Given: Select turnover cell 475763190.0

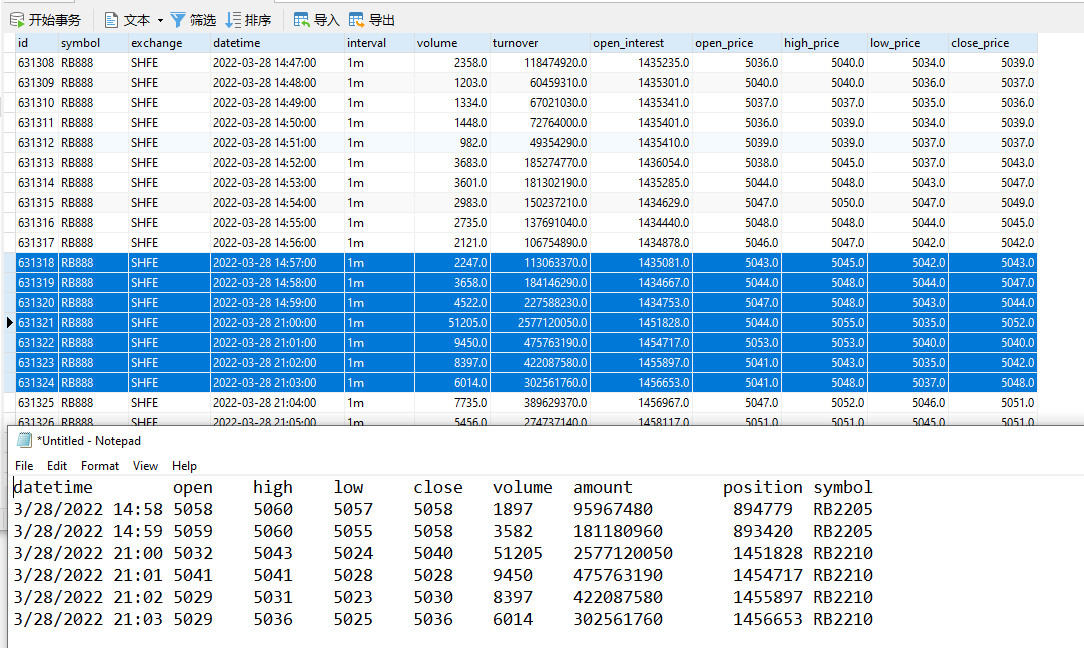Looking at the screenshot, I should pos(540,344).
